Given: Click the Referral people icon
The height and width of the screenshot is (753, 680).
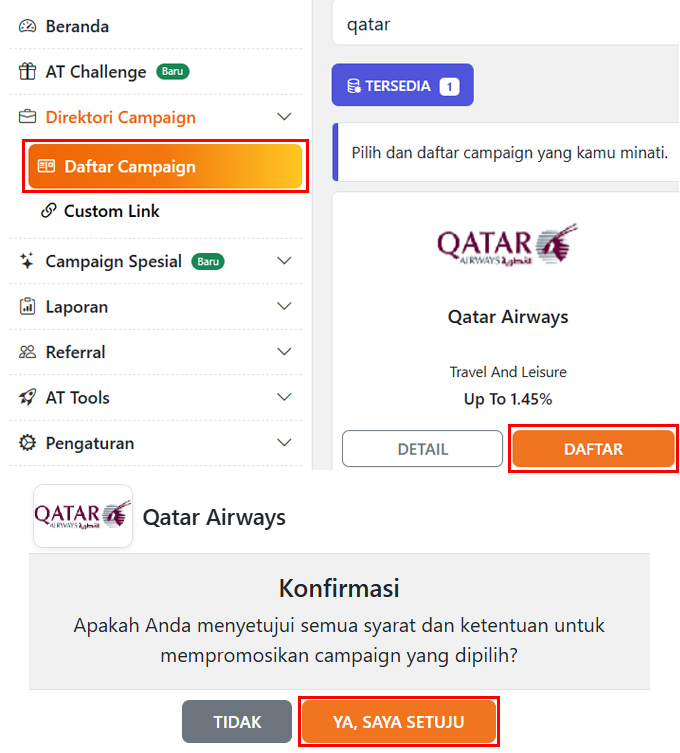Looking at the screenshot, I should click(27, 352).
